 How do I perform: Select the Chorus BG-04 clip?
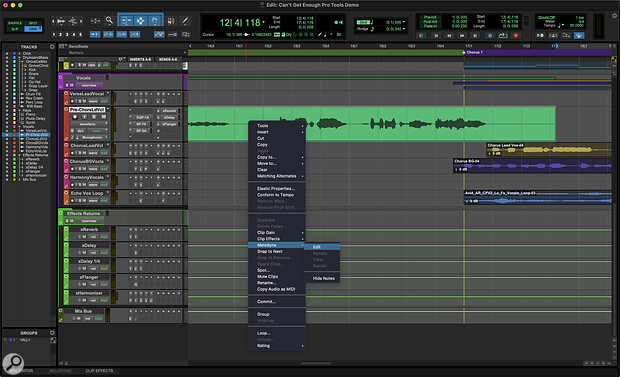click(x=532, y=165)
